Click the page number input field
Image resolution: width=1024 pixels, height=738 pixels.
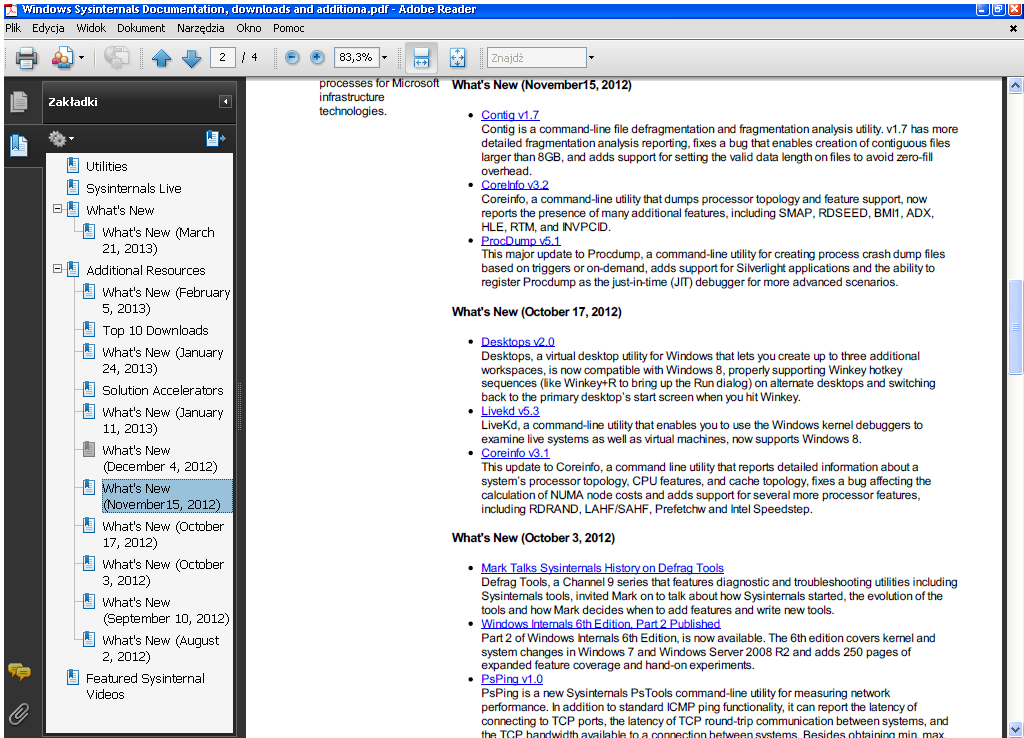(223, 57)
